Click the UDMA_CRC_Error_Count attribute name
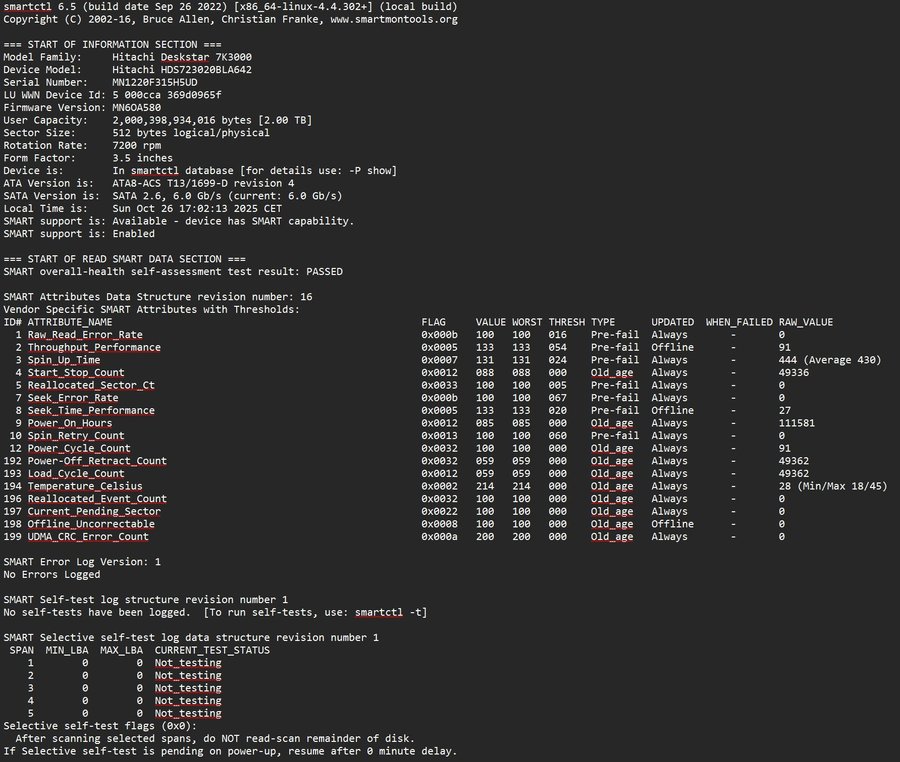Screen dimensions: 900x762 [90, 537]
